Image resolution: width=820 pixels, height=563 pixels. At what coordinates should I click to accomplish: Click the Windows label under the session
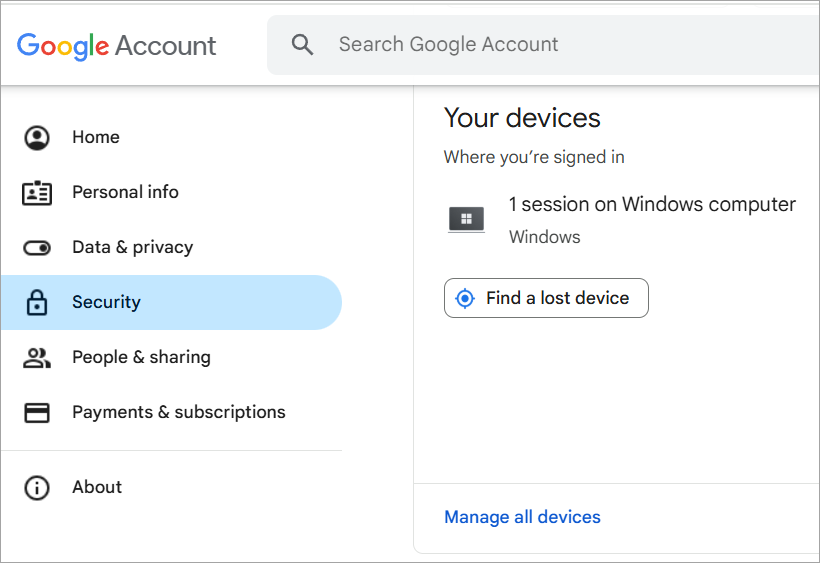point(544,237)
